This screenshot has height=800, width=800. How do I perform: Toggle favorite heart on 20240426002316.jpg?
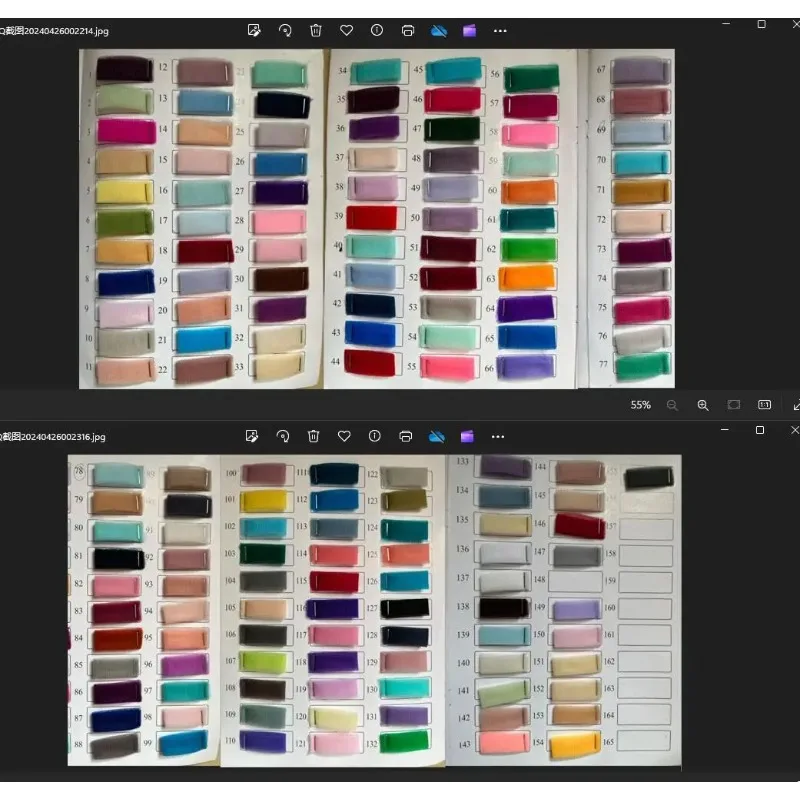click(344, 436)
